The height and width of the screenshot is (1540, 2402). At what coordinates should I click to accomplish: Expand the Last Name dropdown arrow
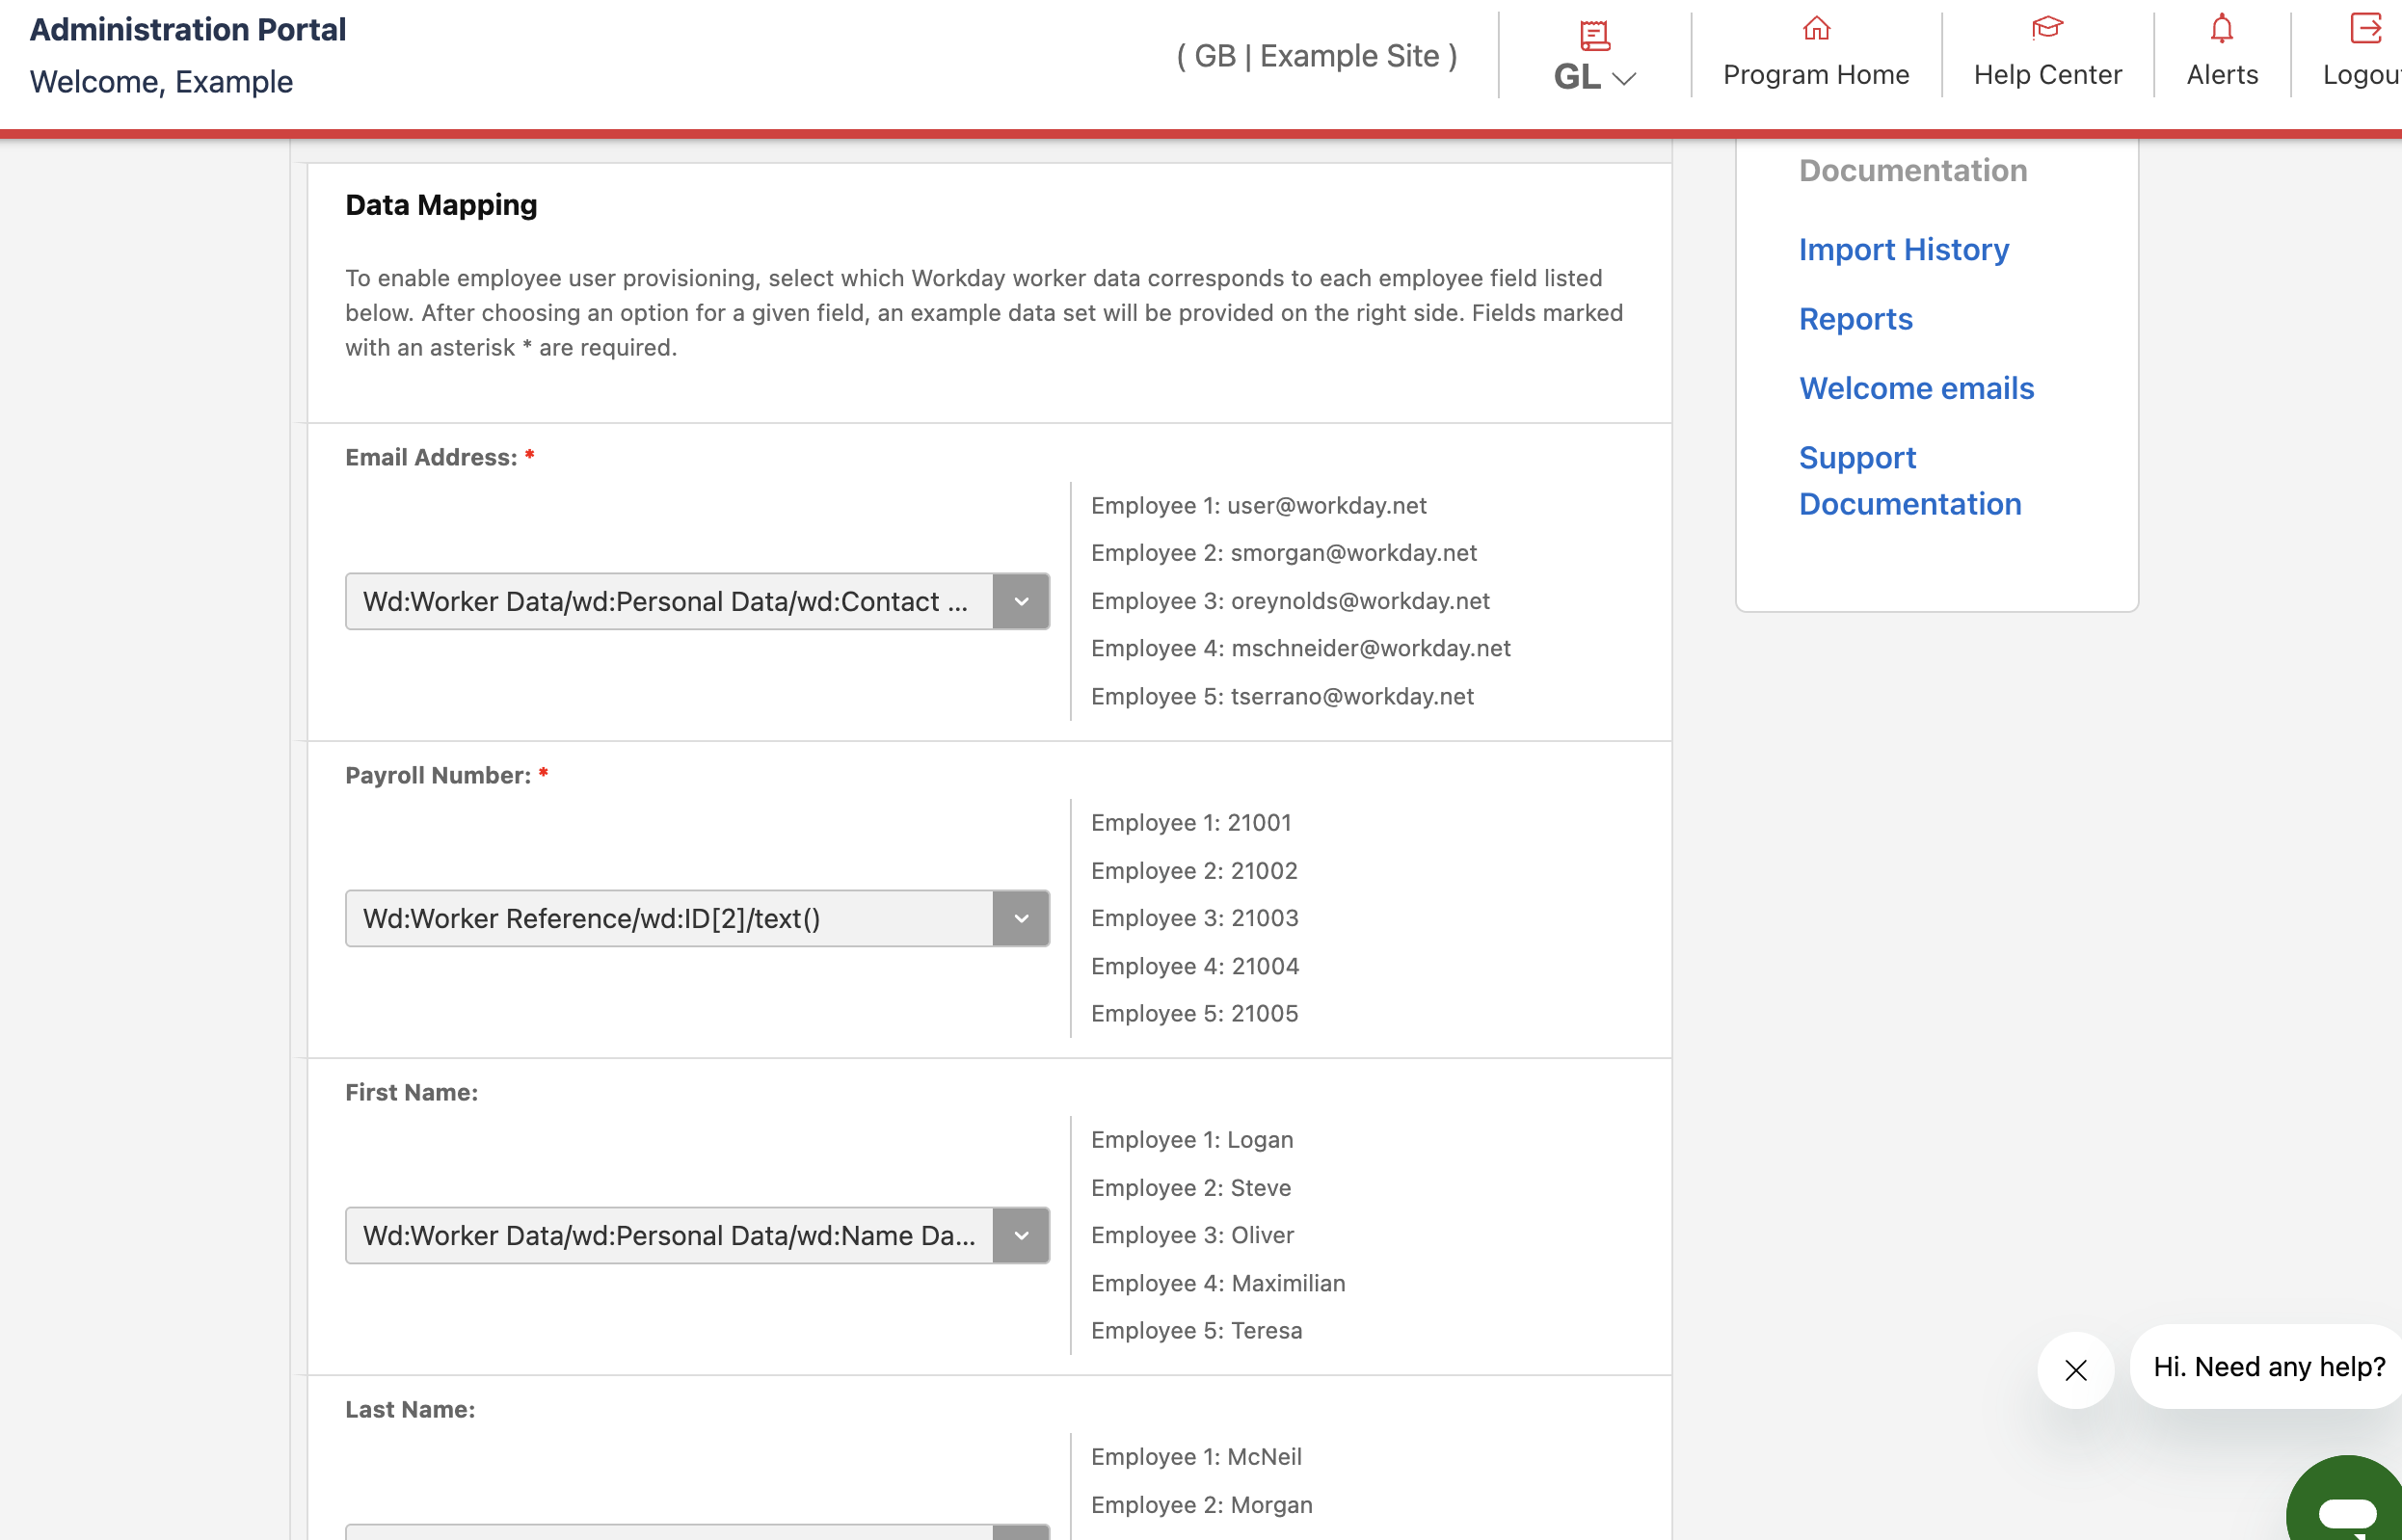pos(1021,1532)
